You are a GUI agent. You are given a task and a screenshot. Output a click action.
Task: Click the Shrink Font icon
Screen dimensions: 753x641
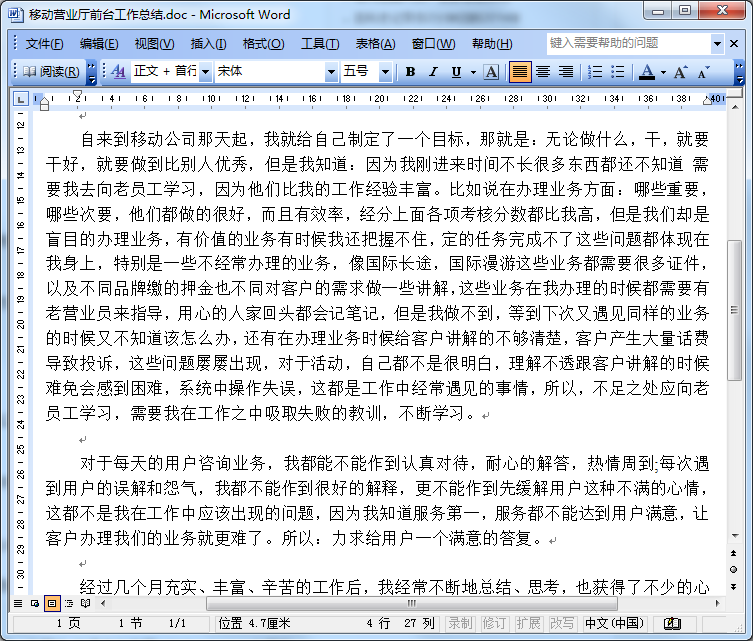click(704, 72)
